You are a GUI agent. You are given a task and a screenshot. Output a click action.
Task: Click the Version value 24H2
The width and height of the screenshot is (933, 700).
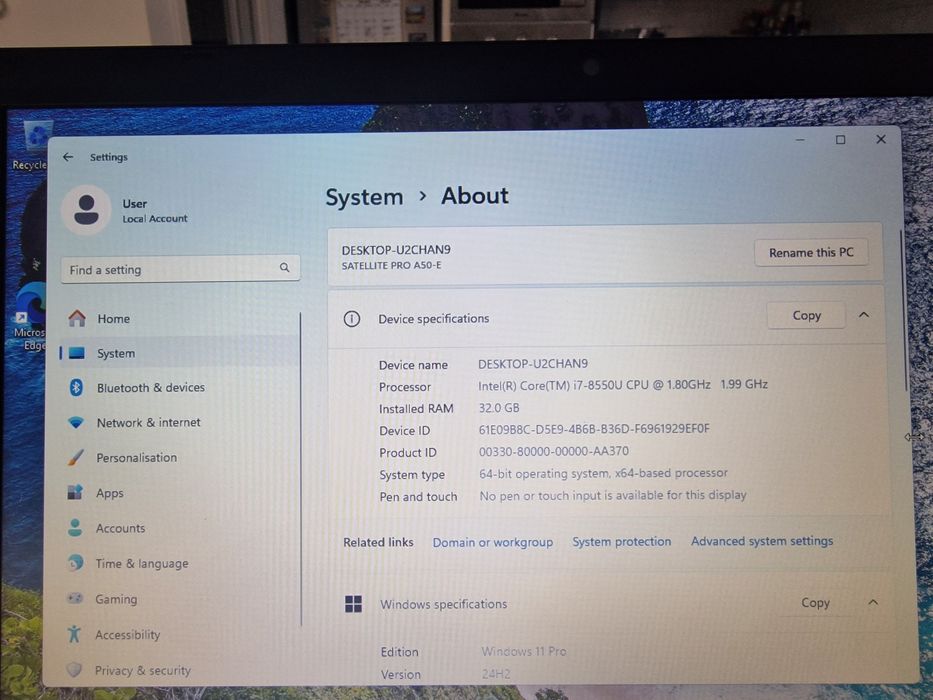tap(496, 674)
